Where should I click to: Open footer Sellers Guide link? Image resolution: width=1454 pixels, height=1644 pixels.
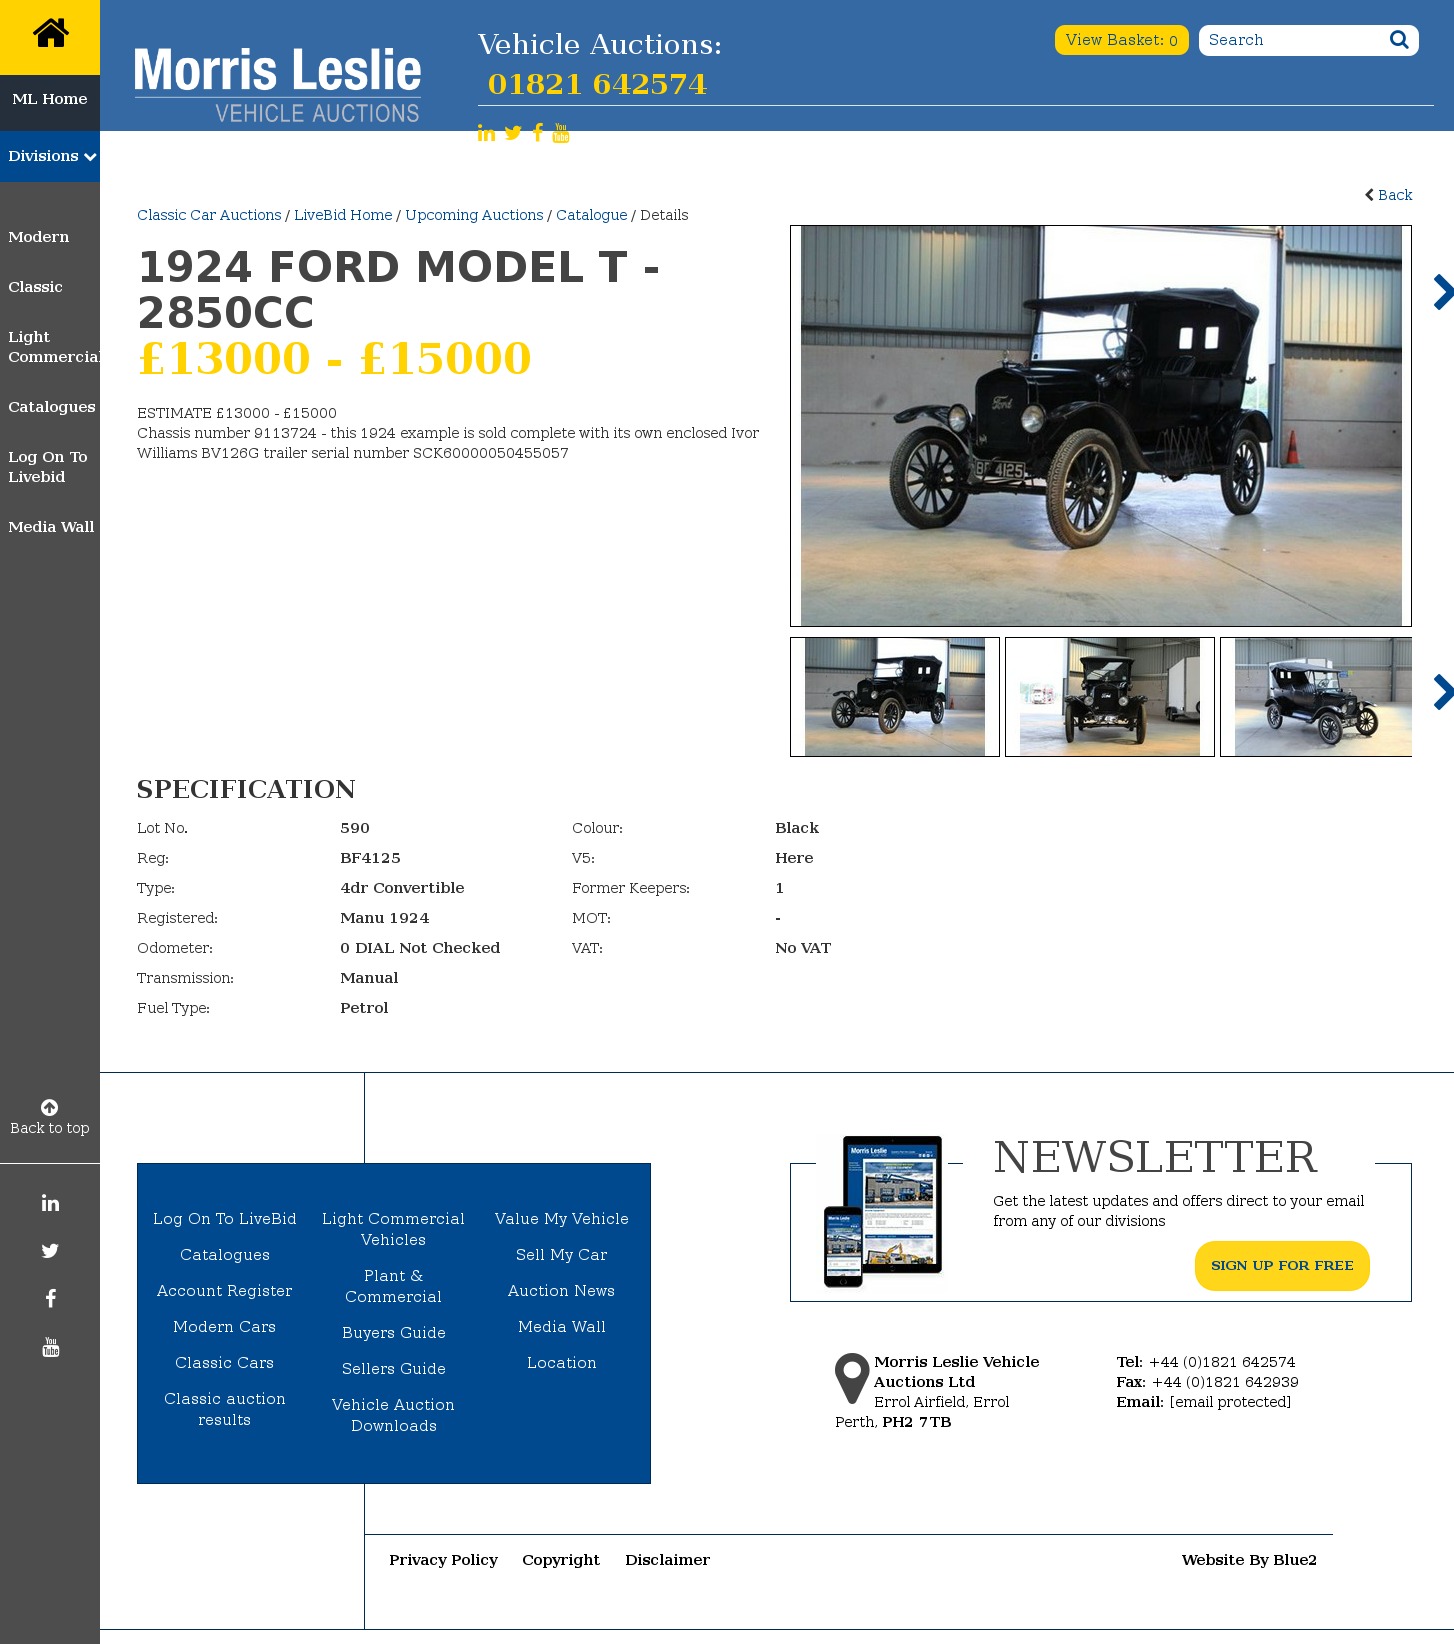click(394, 1369)
